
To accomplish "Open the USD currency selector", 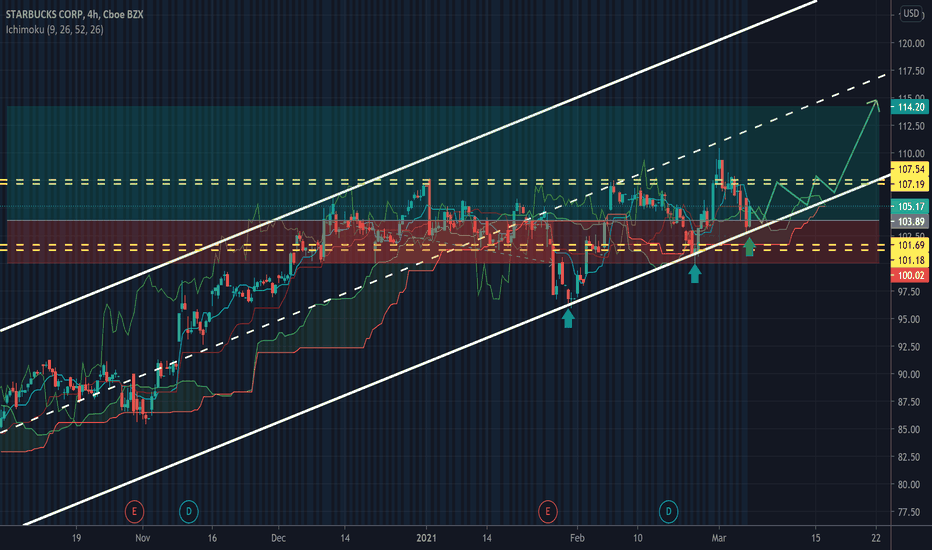I will 911,13.
